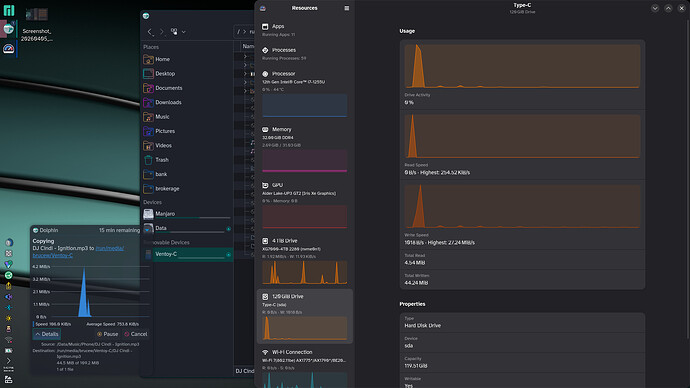690x388 pixels.
Task: Open the Screenshot file on desktop
Action: [37, 25]
